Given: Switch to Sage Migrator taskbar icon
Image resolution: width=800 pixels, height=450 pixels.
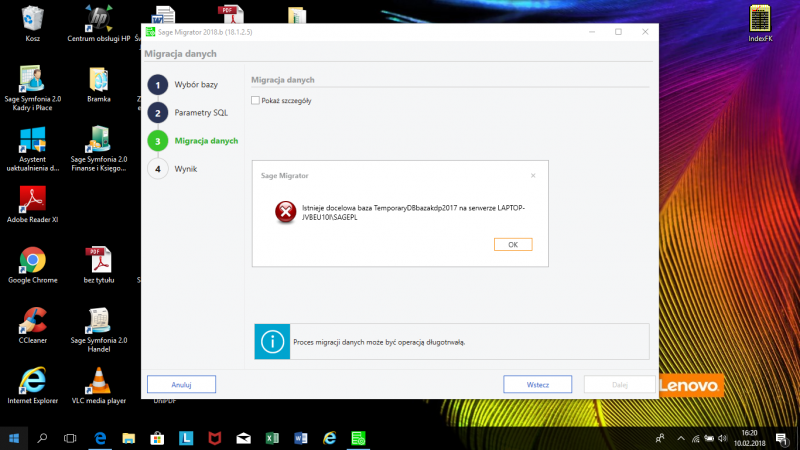Looking at the screenshot, I should pyautogui.click(x=358, y=438).
